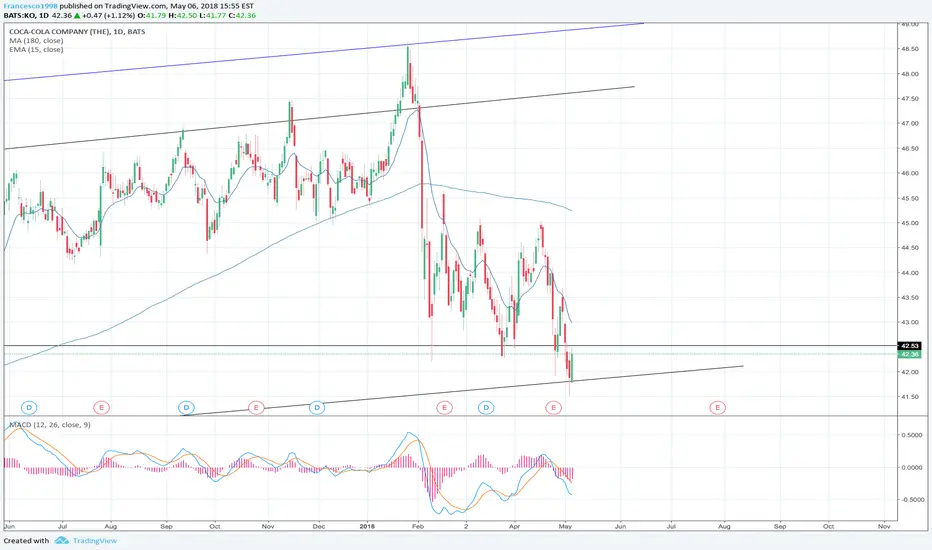The image size is (932, 550).
Task: Click the black 42.53 price label
Action: [910, 345]
